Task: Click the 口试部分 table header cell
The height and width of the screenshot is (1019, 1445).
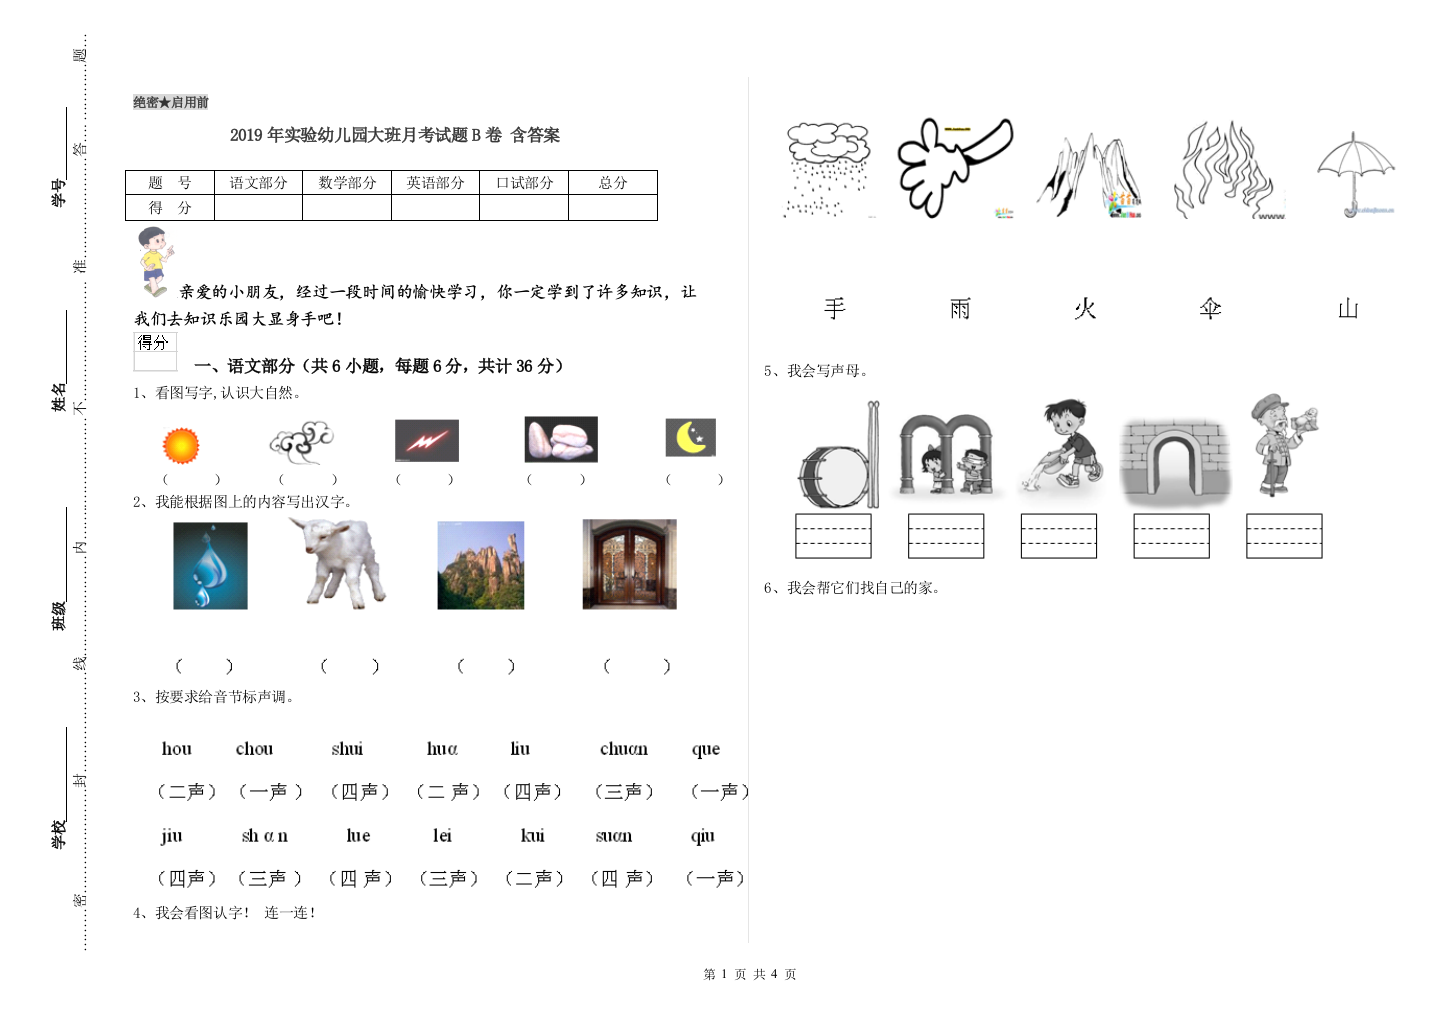Action: (524, 183)
